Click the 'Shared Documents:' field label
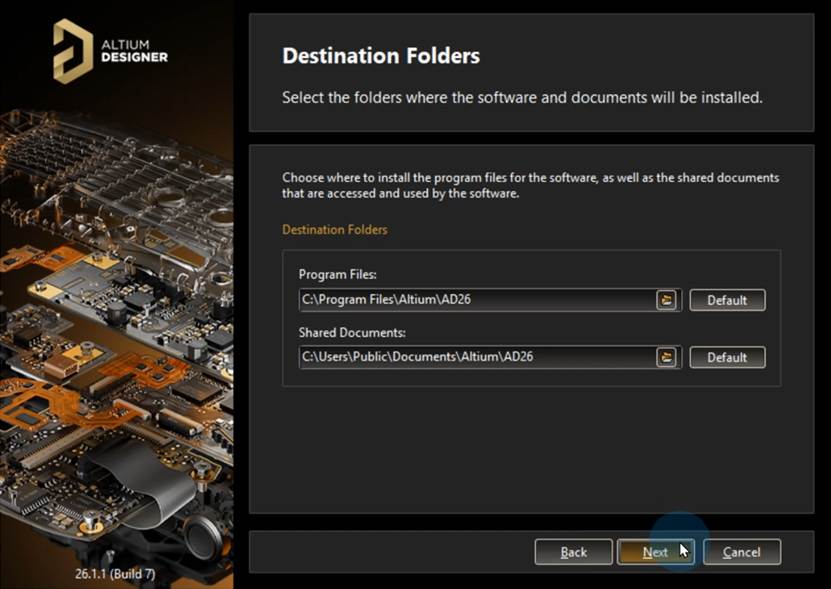The image size is (831, 589). pyautogui.click(x=352, y=332)
